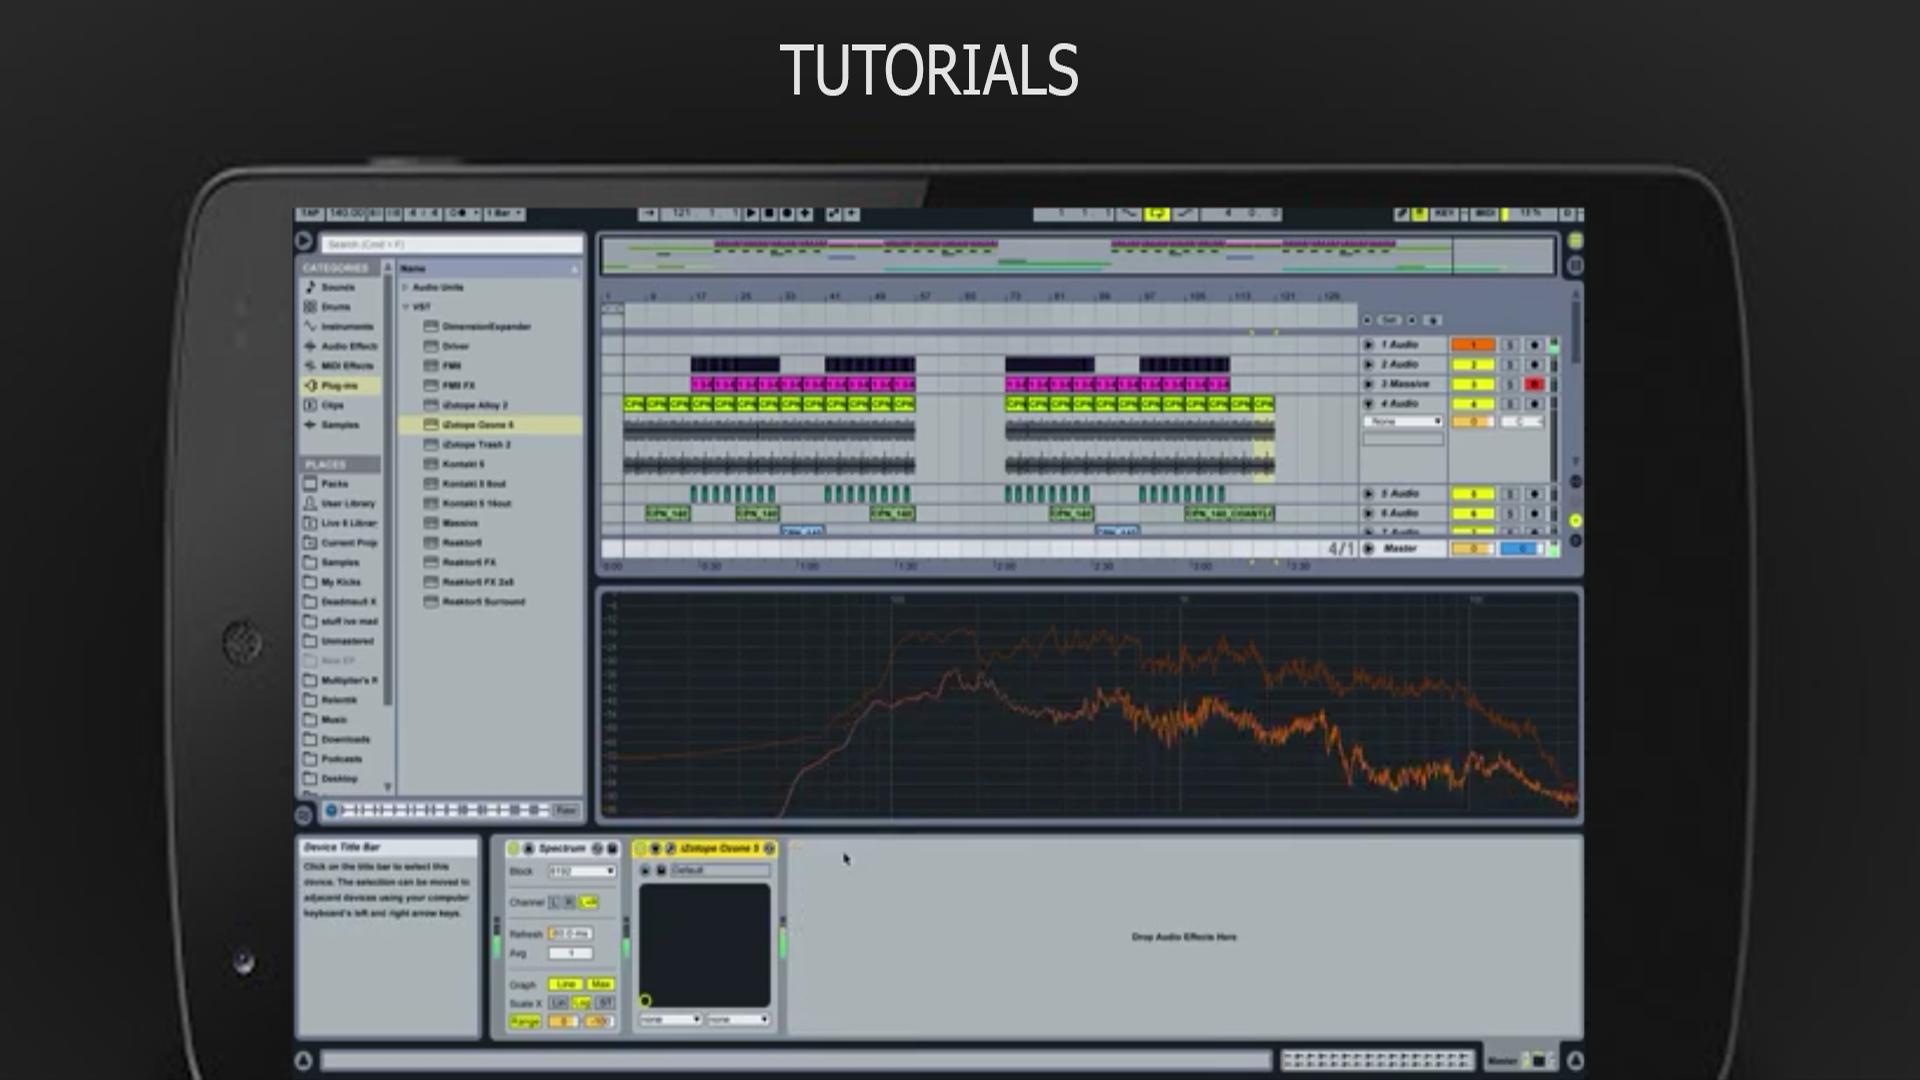
Task: Toggle the MIDI map mode switch
Action: click(x=1485, y=214)
